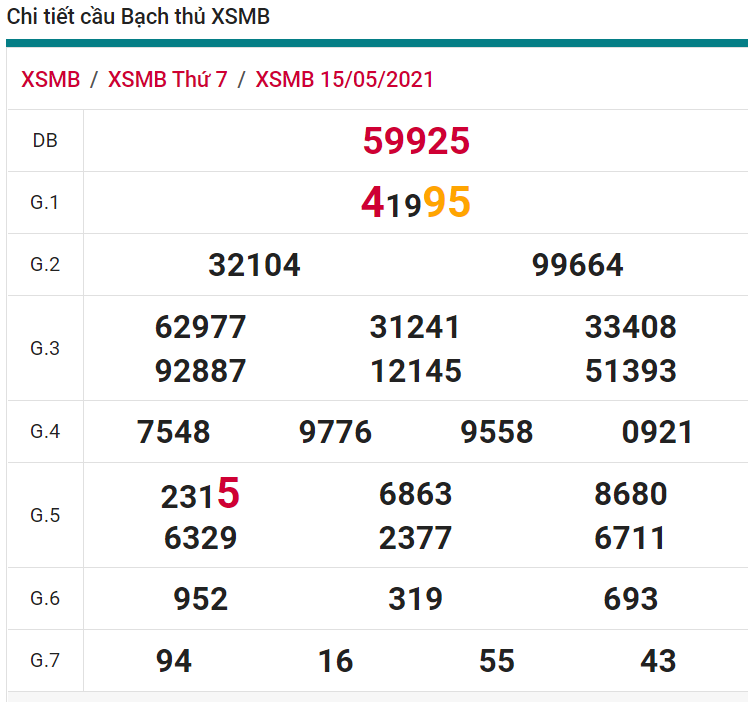This screenshot has height=702, width=748.
Task: Click the G.2 number 32104
Action: tap(254, 265)
